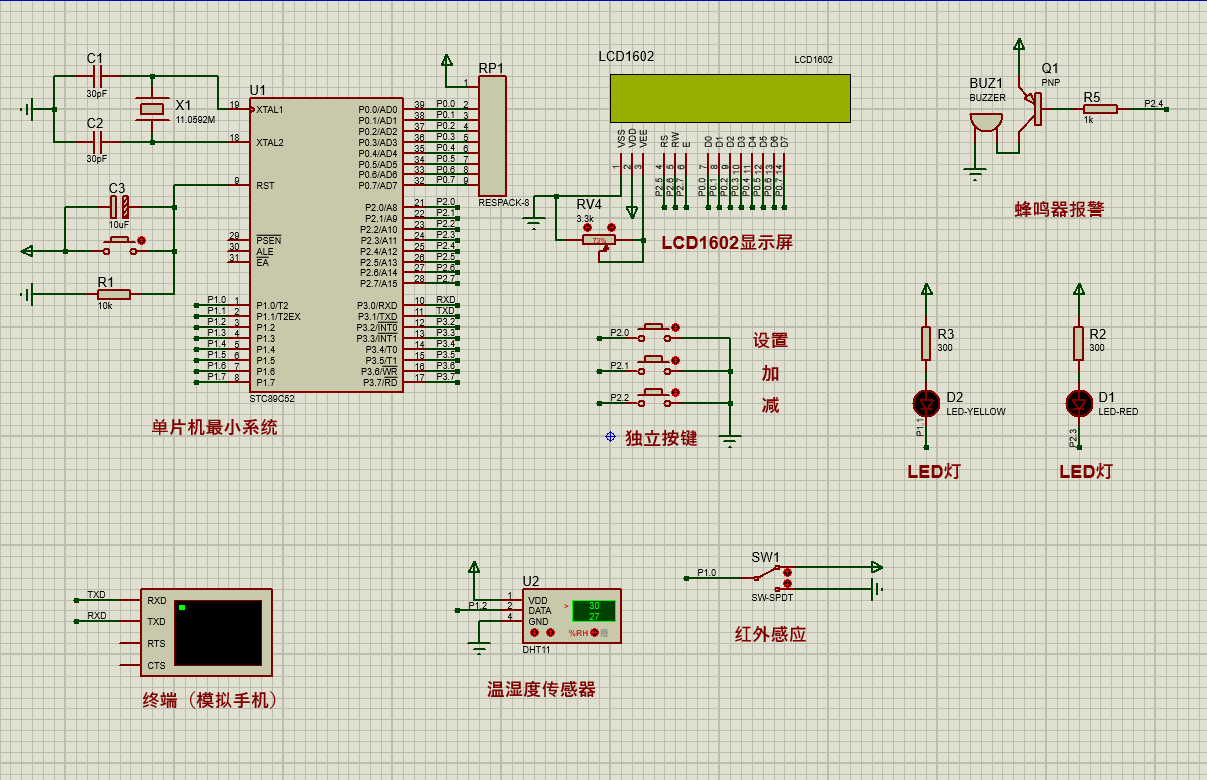Image resolution: width=1207 pixels, height=780 pixels.
Task: Click the RV4 potentiometer body showing 73%
Action: pyautogui.click(x=598, y=240)
